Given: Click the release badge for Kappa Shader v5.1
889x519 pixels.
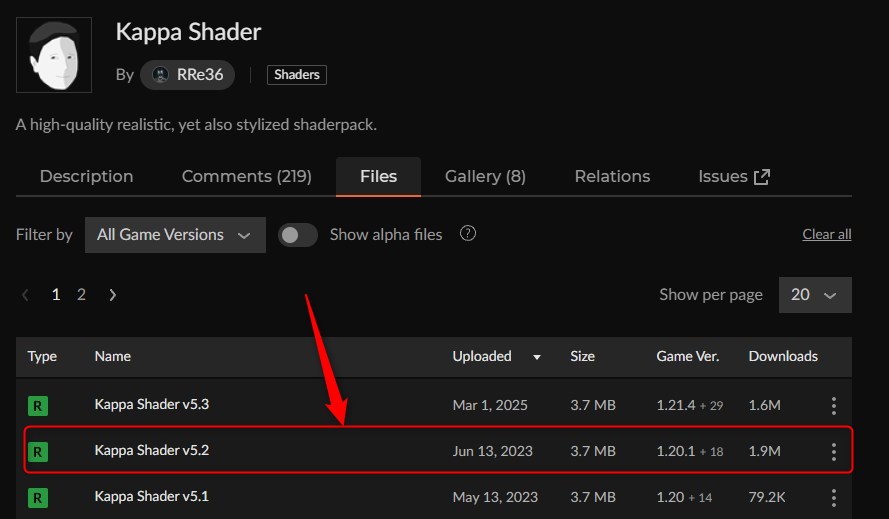Looking at the screenshot, I should [38, 497].
